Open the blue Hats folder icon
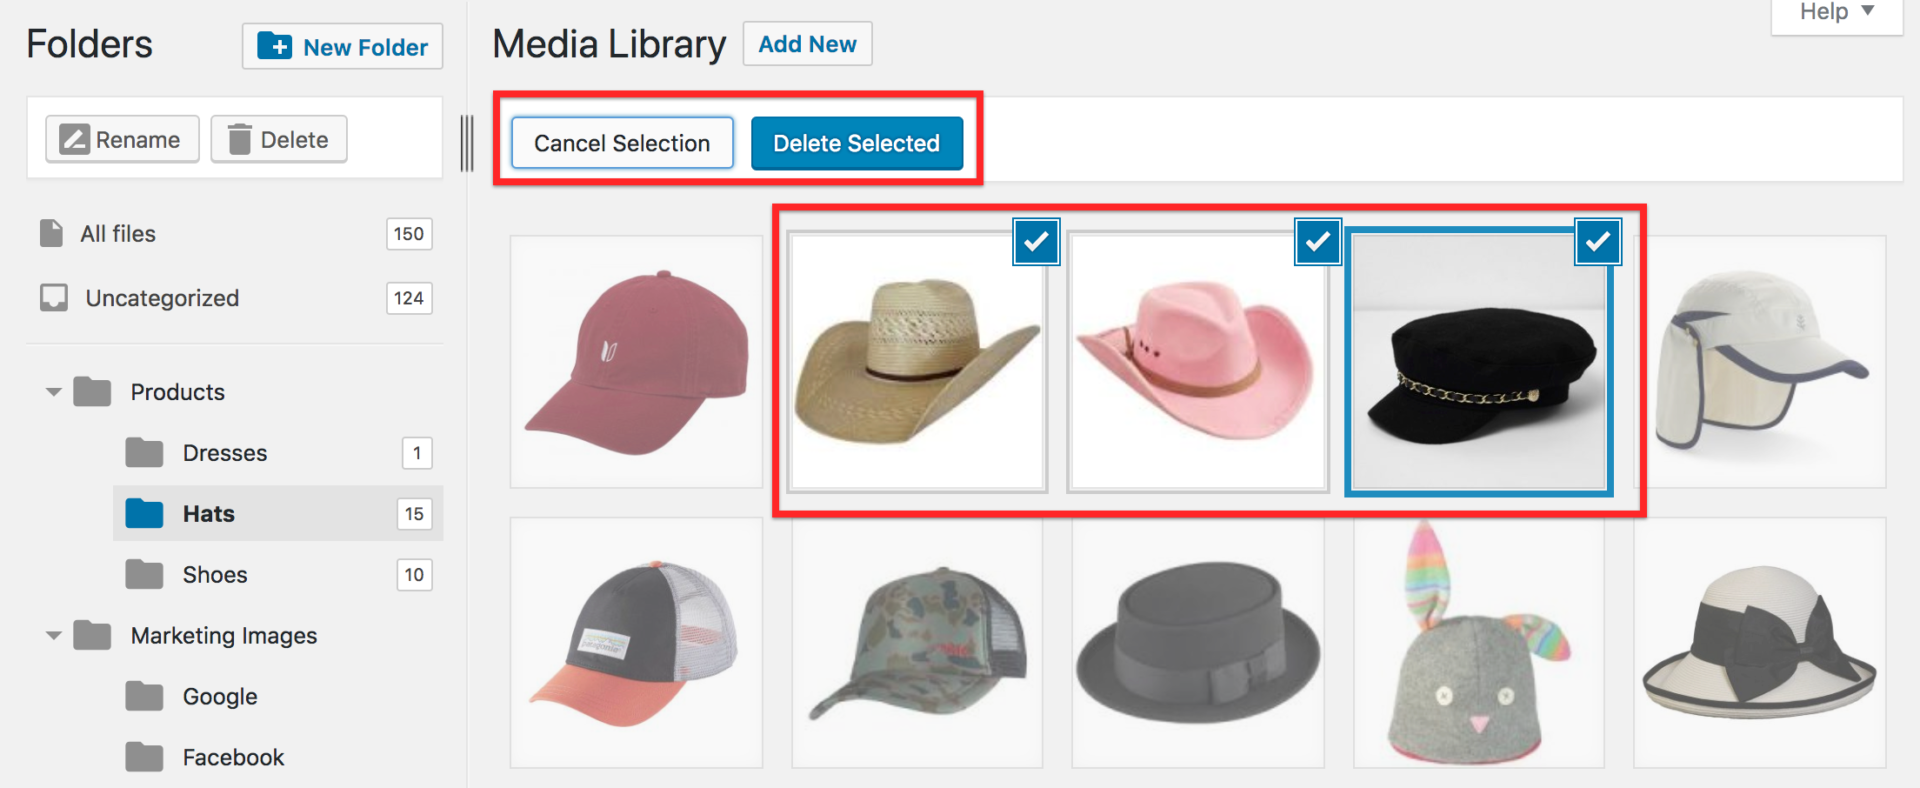Image resolution: width=1920 pixels, height=788 pixels. 144,513
